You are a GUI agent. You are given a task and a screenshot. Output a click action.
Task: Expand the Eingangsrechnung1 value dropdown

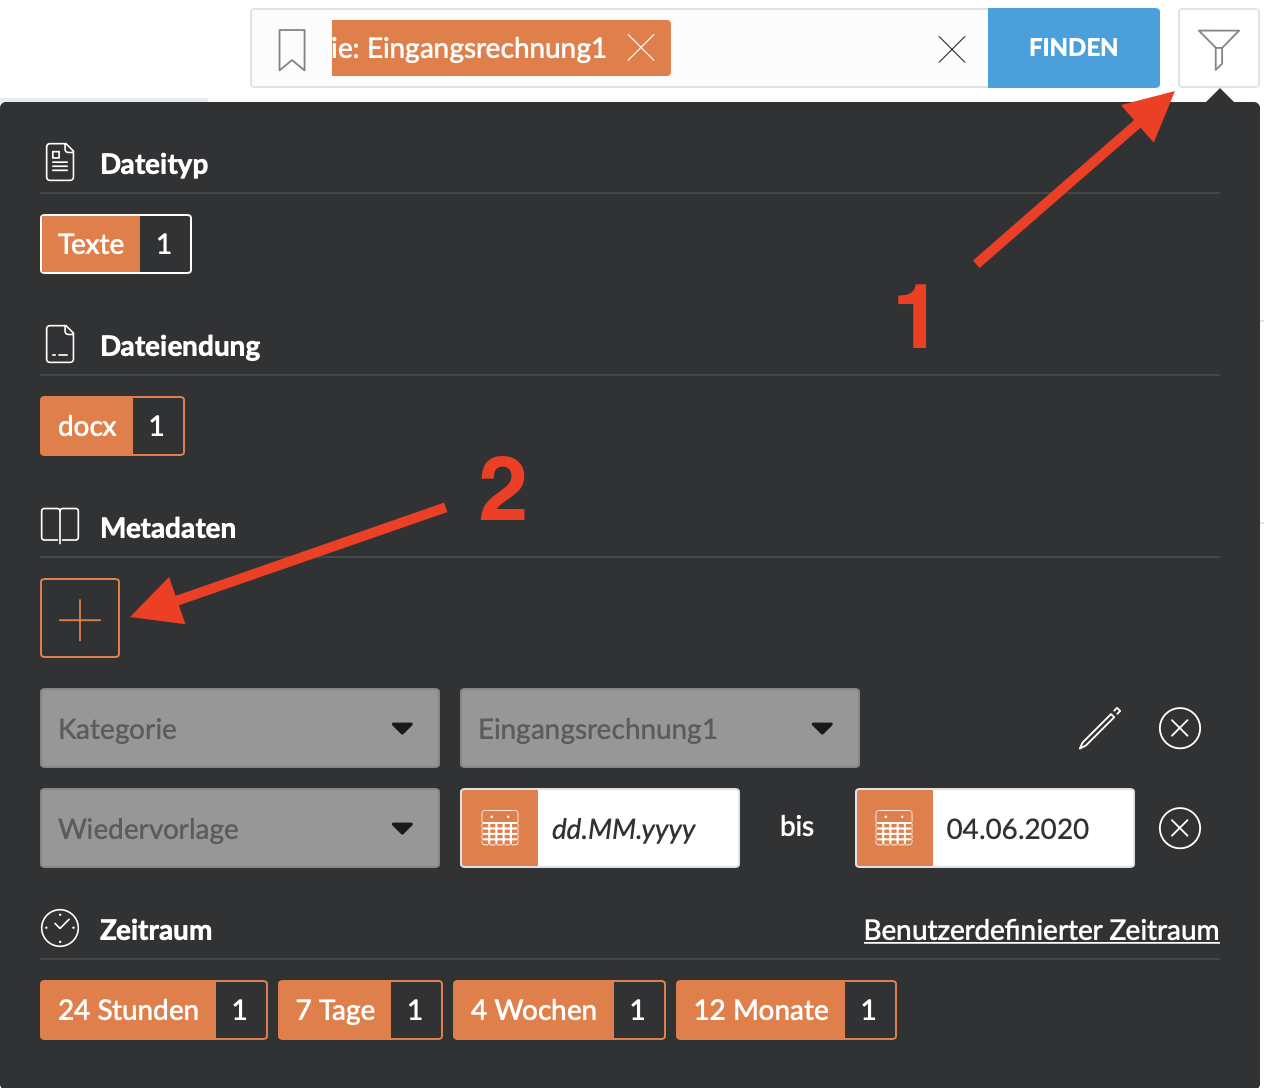pos(660,728)
